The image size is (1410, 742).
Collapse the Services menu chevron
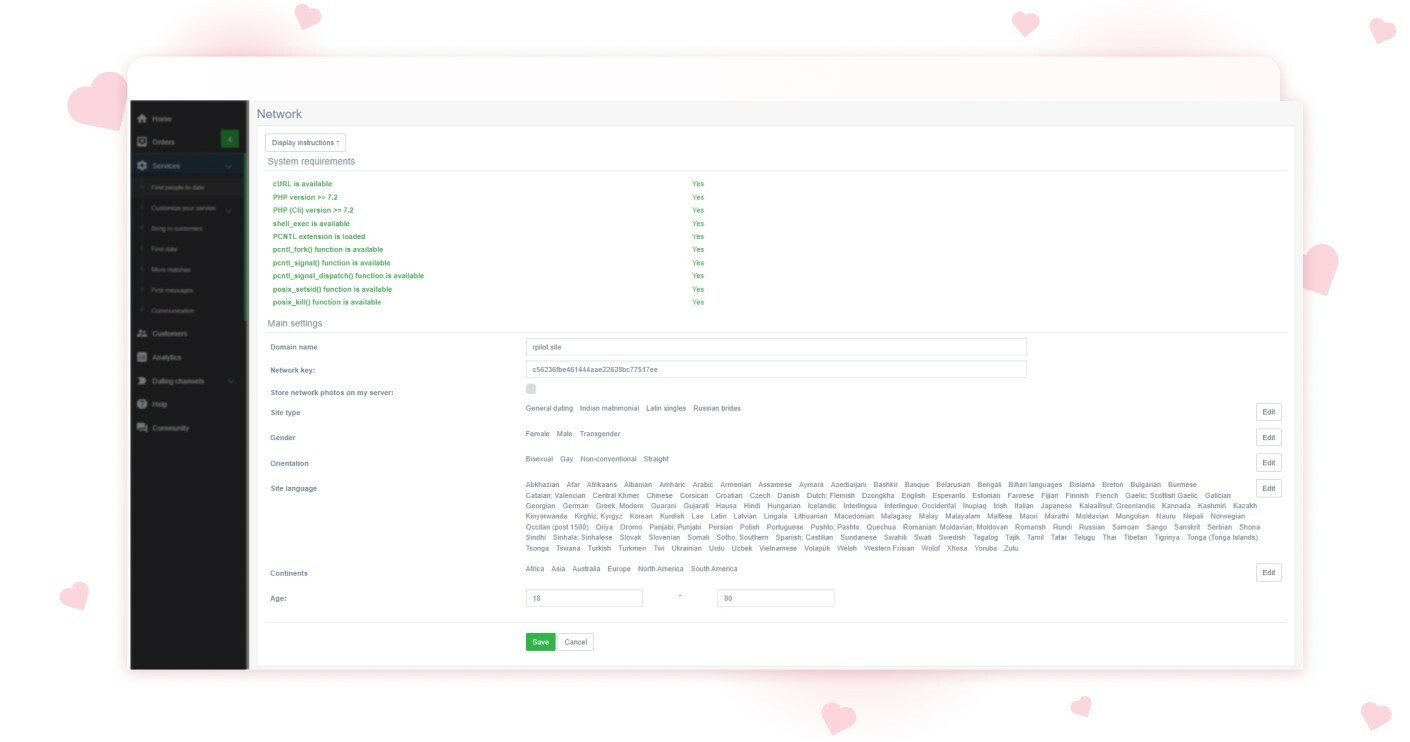[x=230, y=165]
